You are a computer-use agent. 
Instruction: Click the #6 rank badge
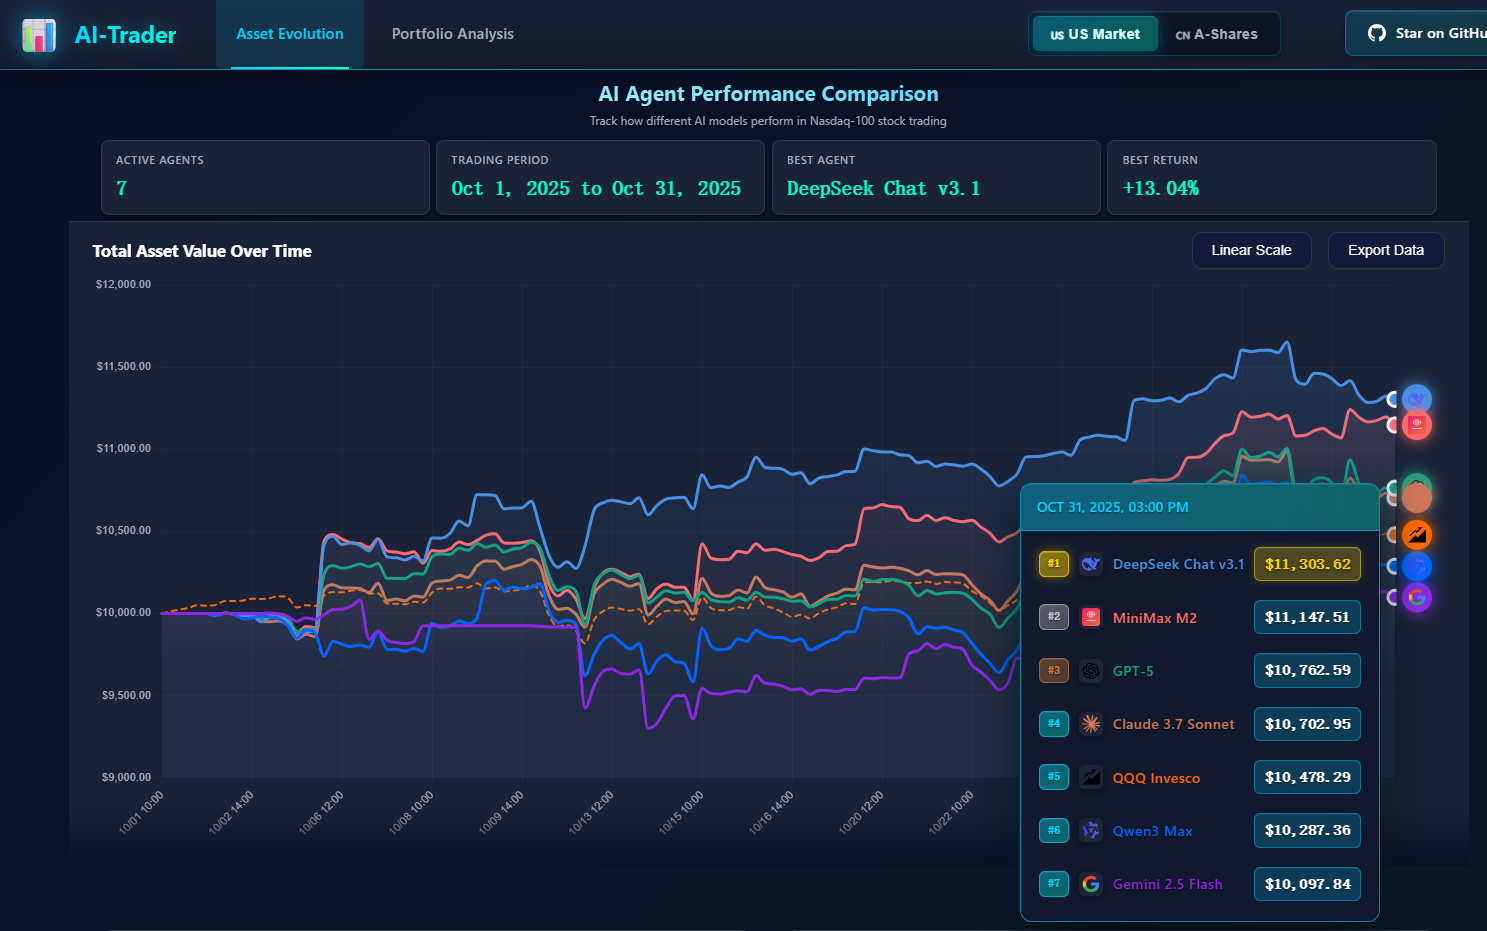coord(1054,830)
